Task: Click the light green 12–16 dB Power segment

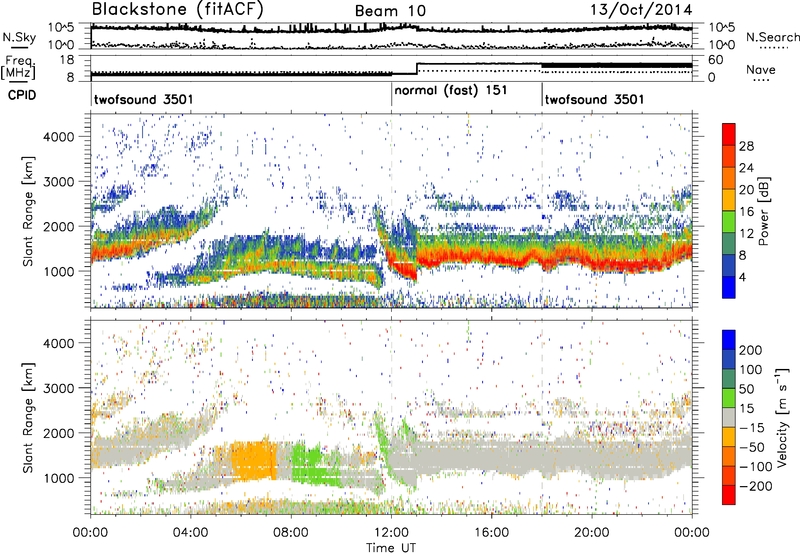Action: (729, 221)
